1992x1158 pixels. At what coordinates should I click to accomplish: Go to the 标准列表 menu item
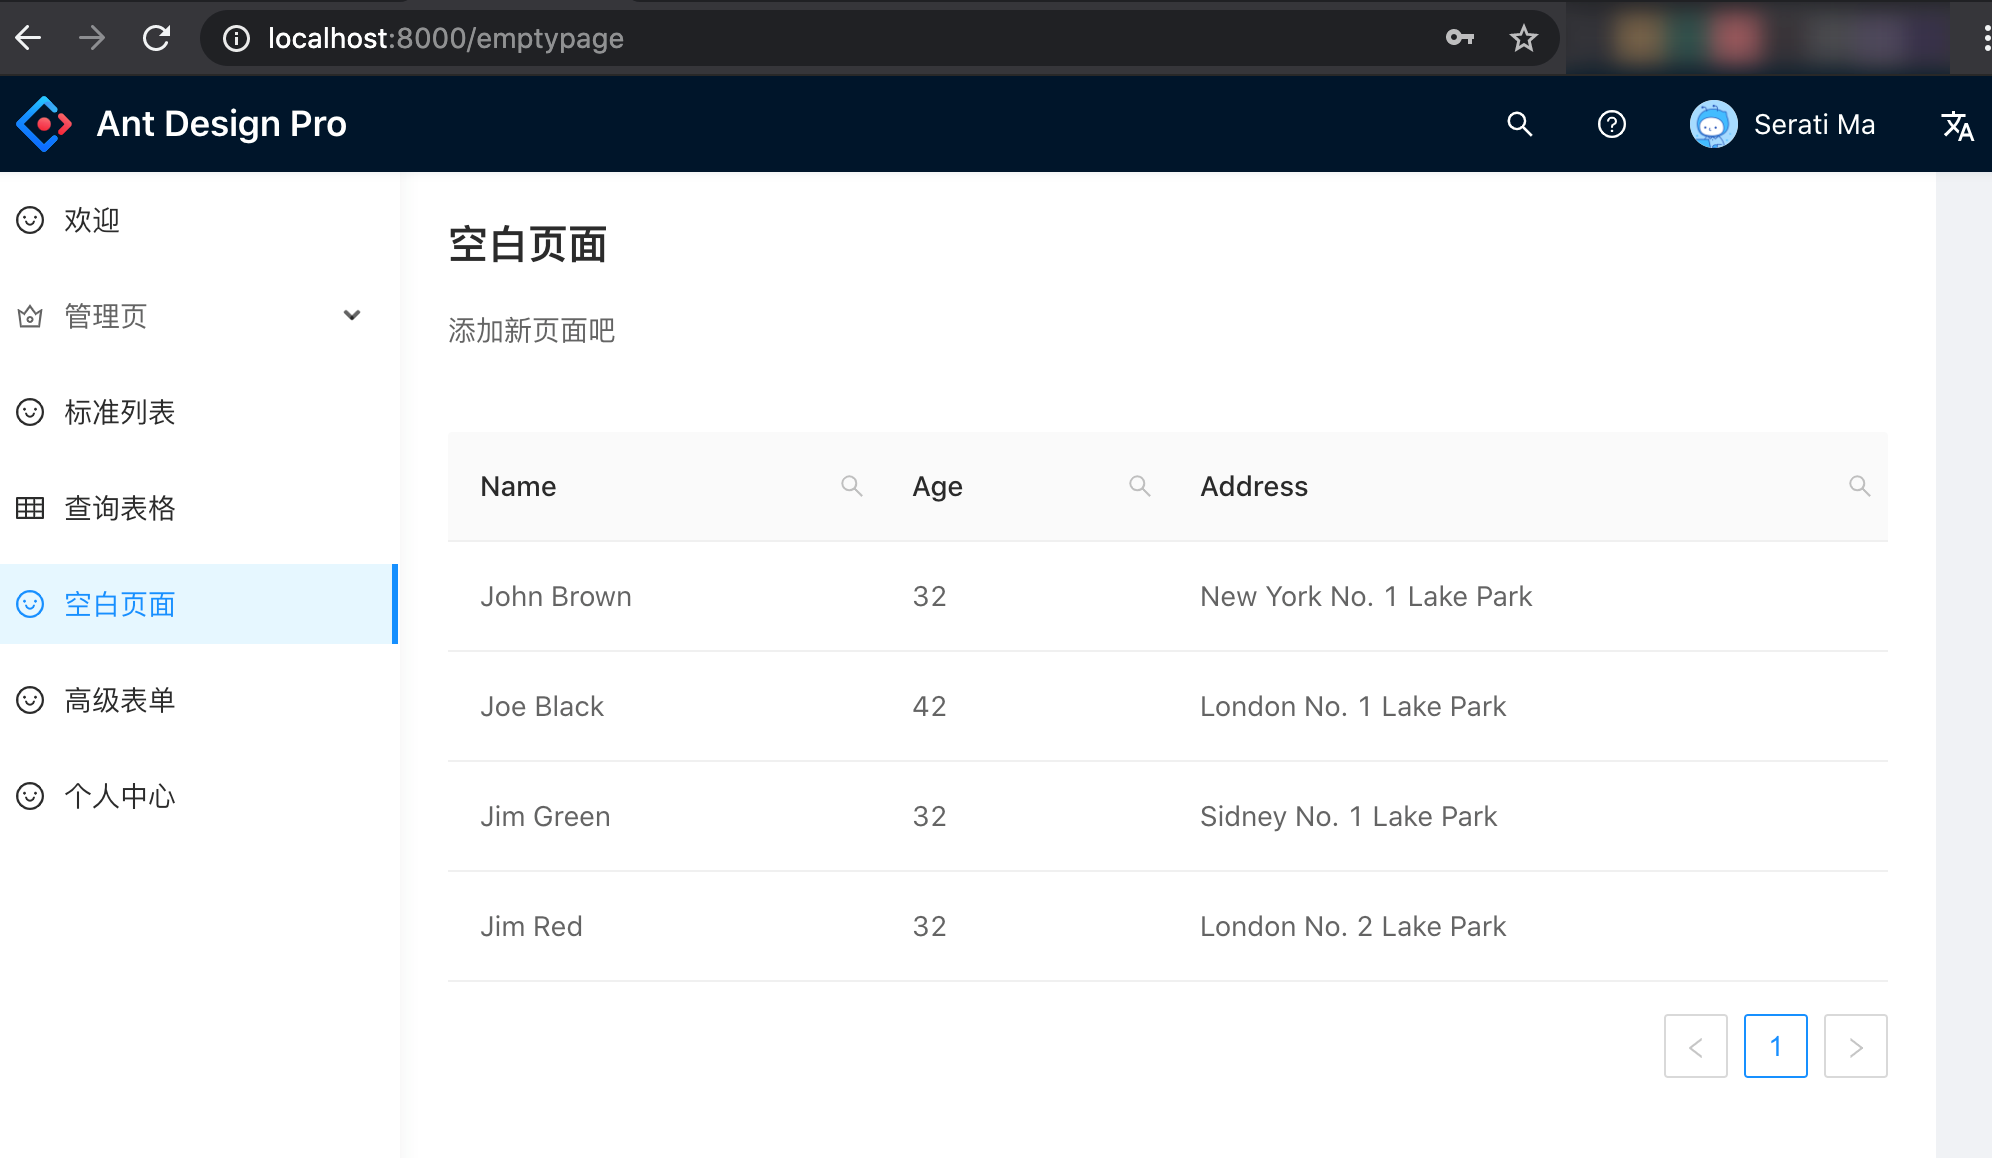120,412
